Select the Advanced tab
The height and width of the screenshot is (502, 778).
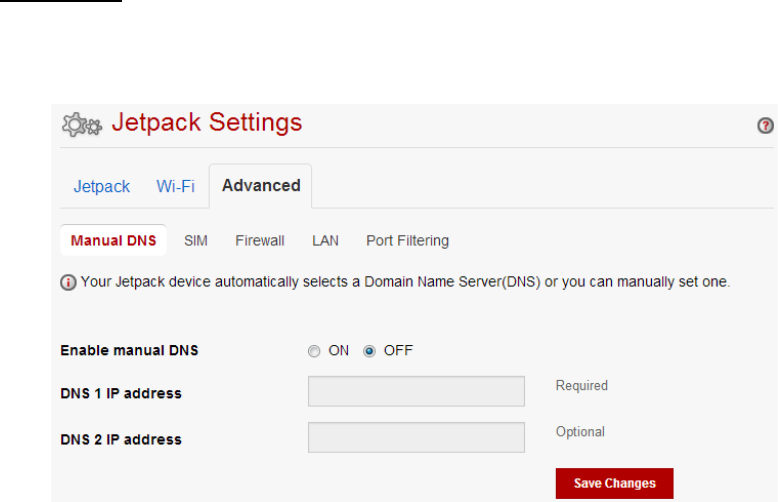[261, 186]
